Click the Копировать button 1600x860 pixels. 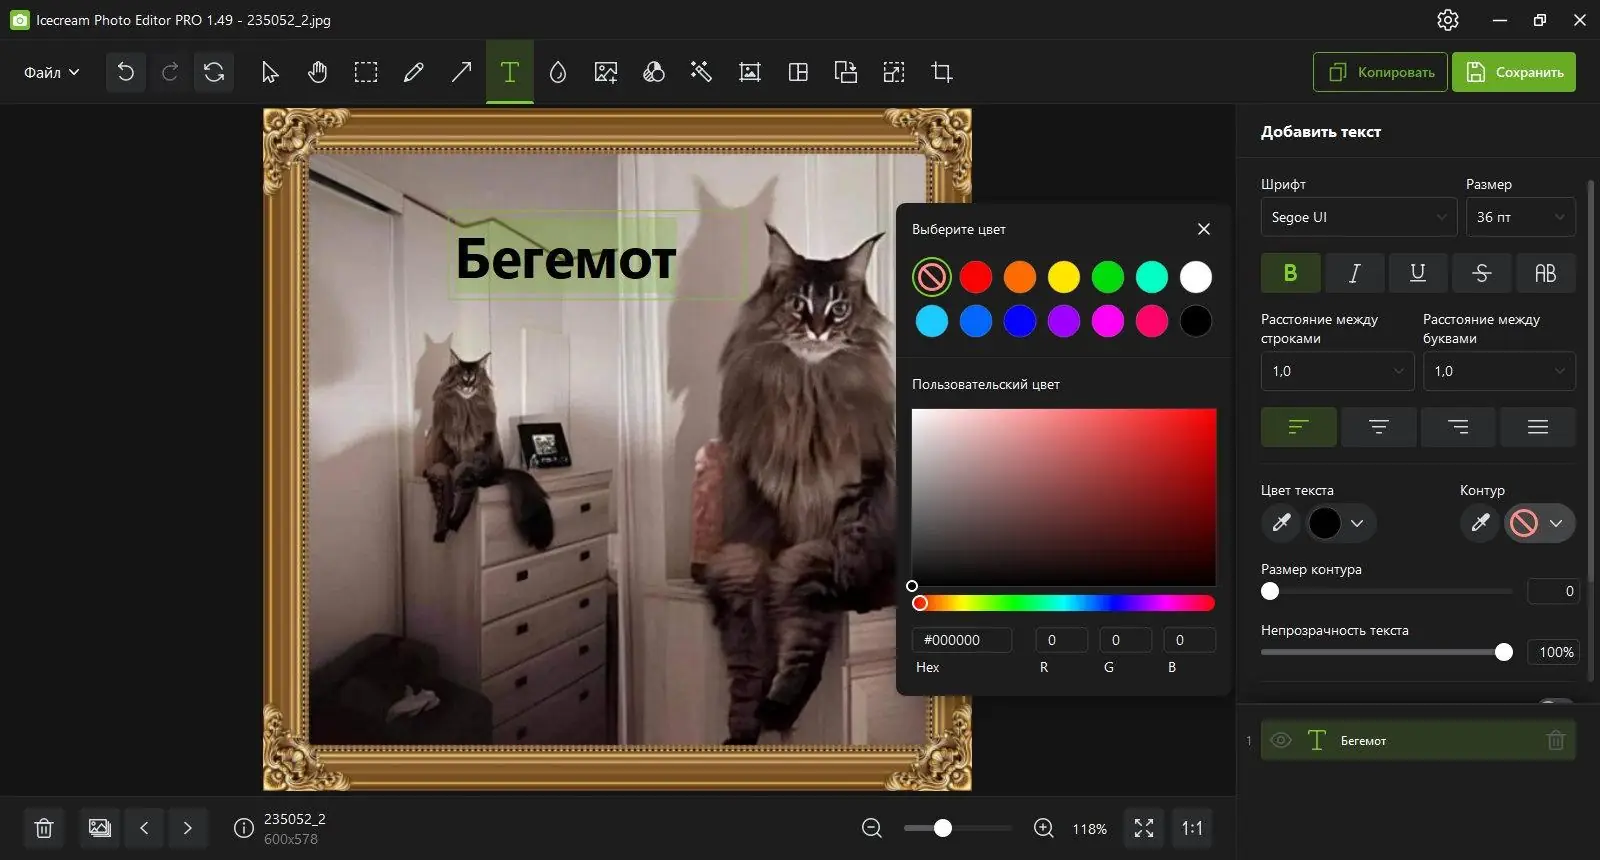pyautogui.click(x=1380, y=72)
